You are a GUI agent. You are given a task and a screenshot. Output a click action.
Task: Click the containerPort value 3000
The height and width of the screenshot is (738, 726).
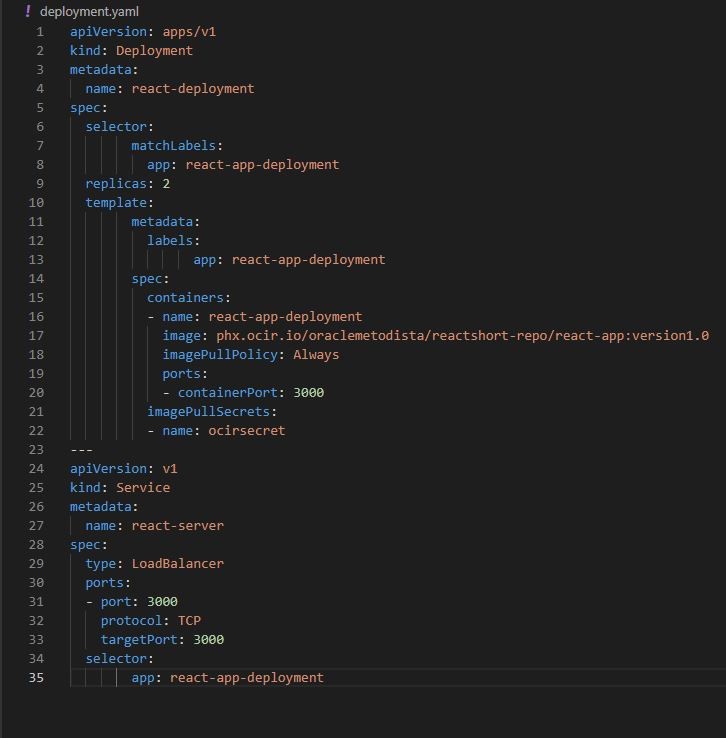[309, 393]
